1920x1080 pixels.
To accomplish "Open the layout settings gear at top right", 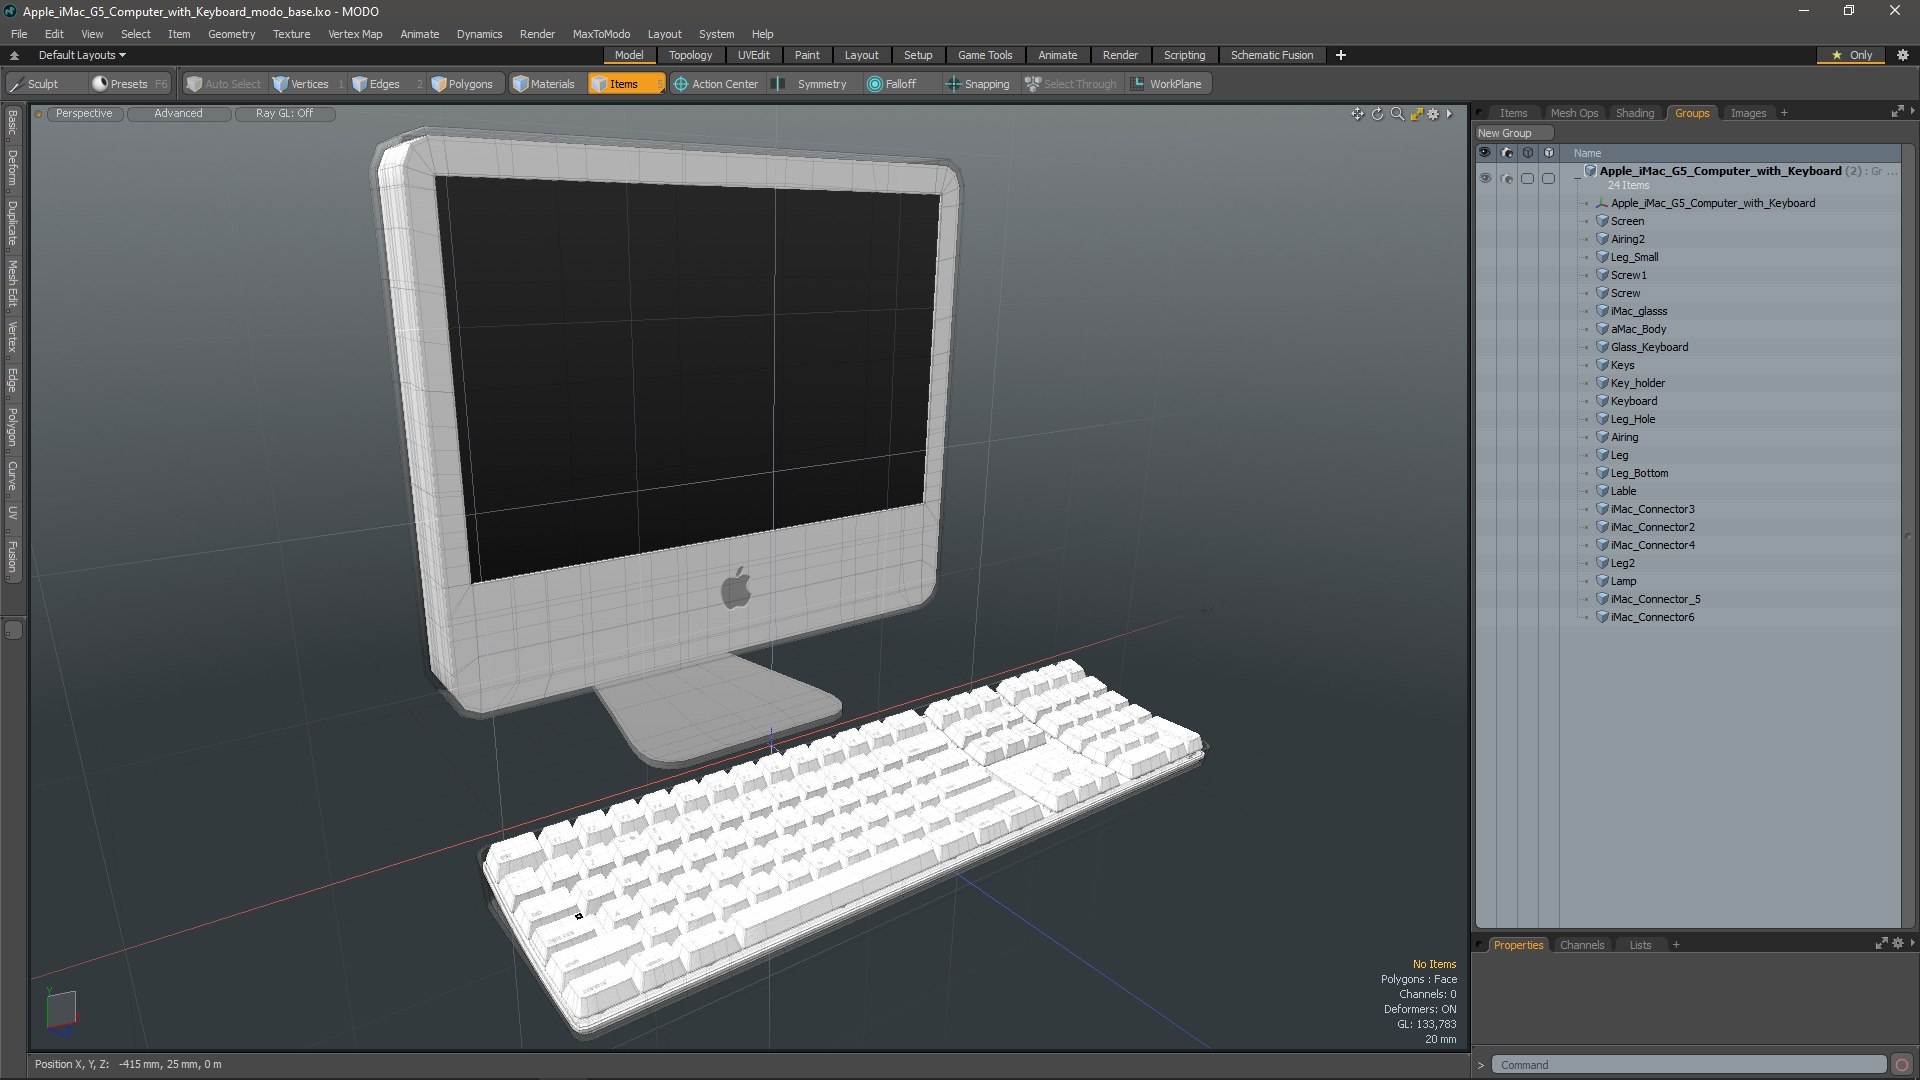I will [x=1903, y=55].
